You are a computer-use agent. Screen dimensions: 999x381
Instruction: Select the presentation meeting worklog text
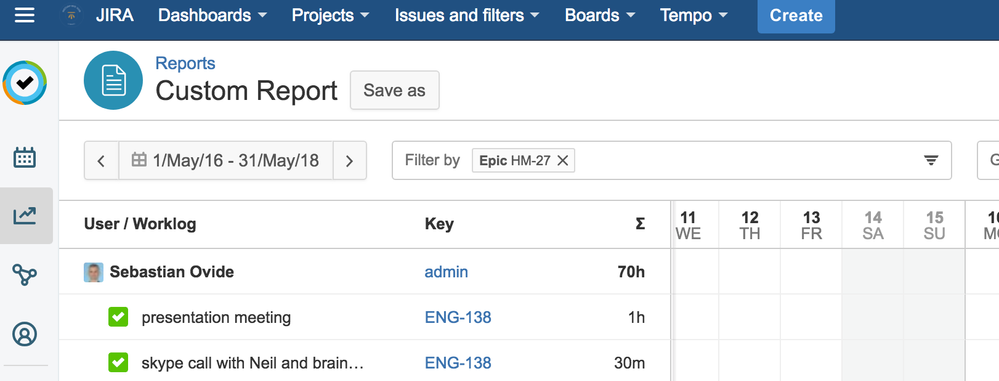click(216, 317)
